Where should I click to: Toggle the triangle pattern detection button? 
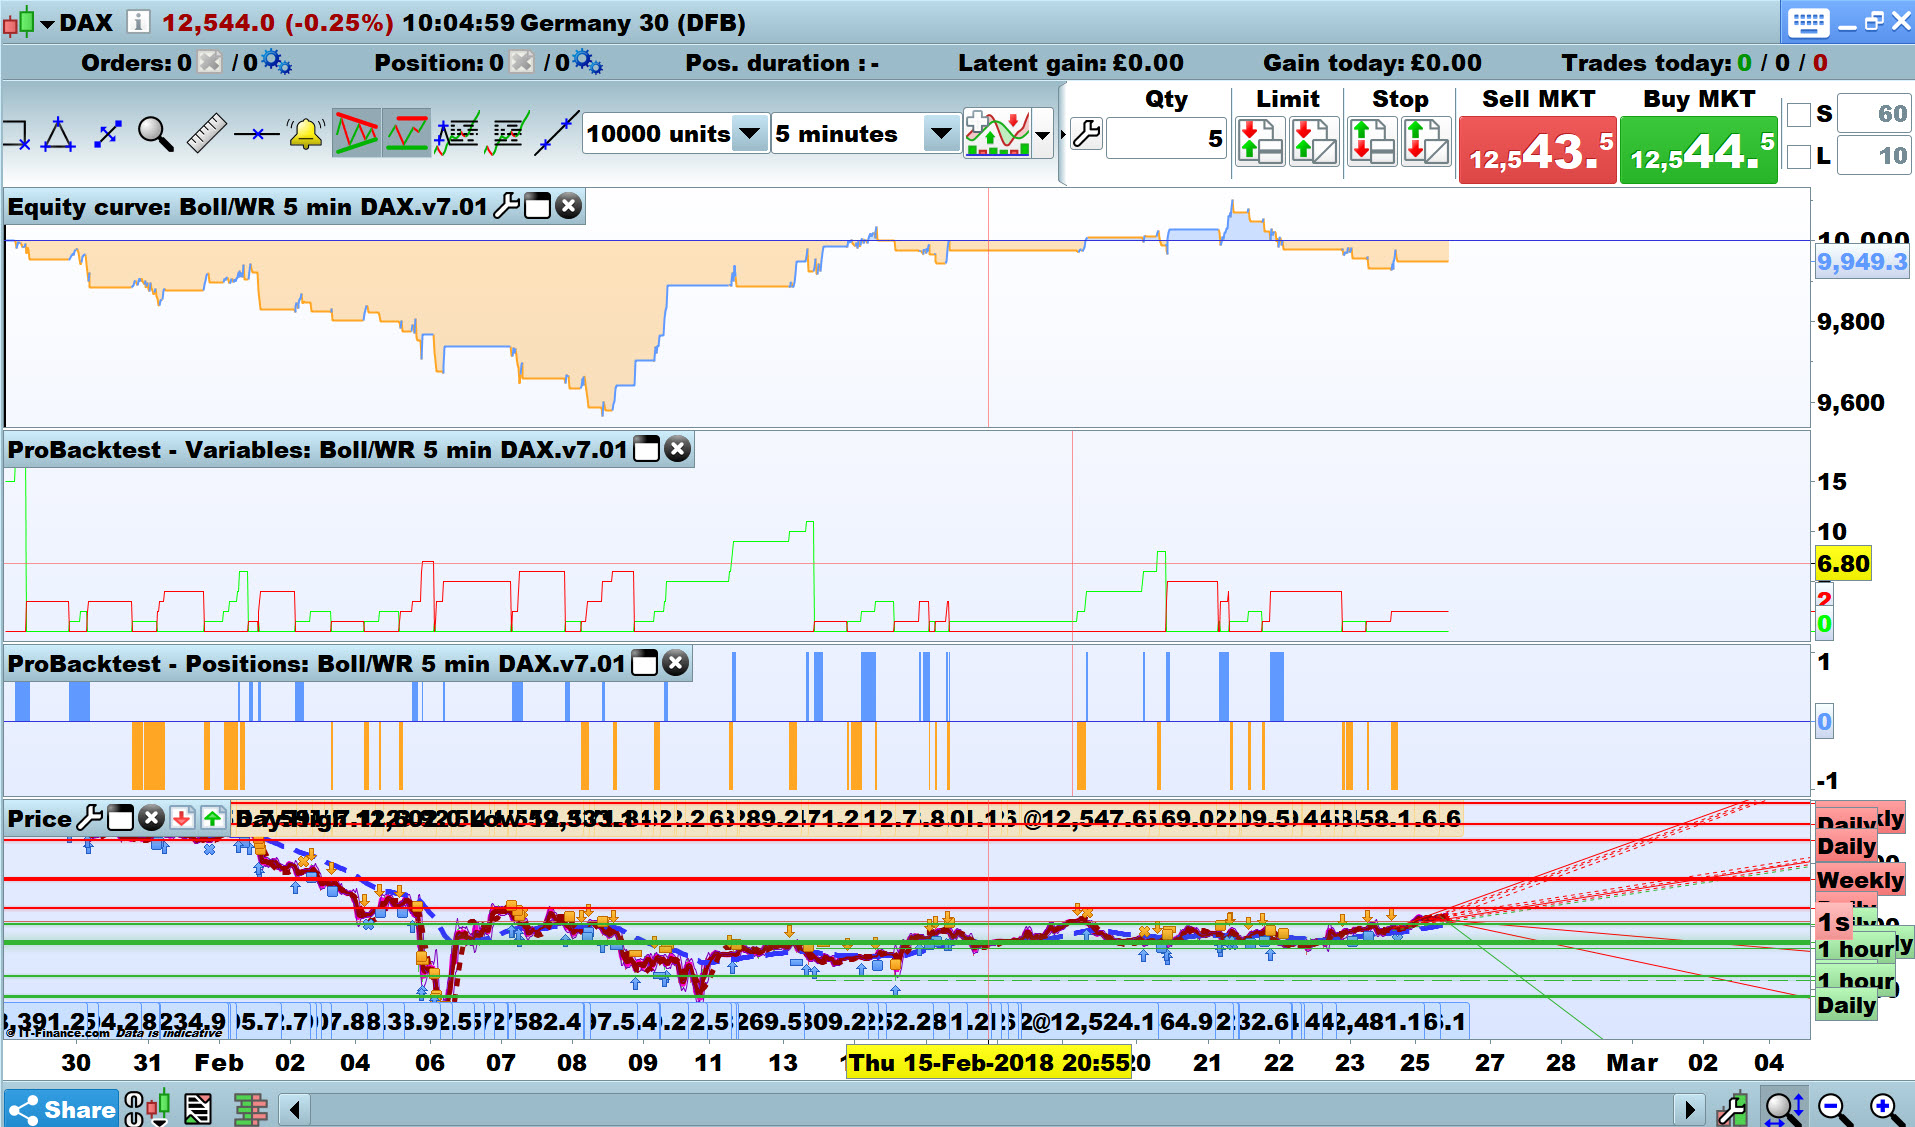356,133
